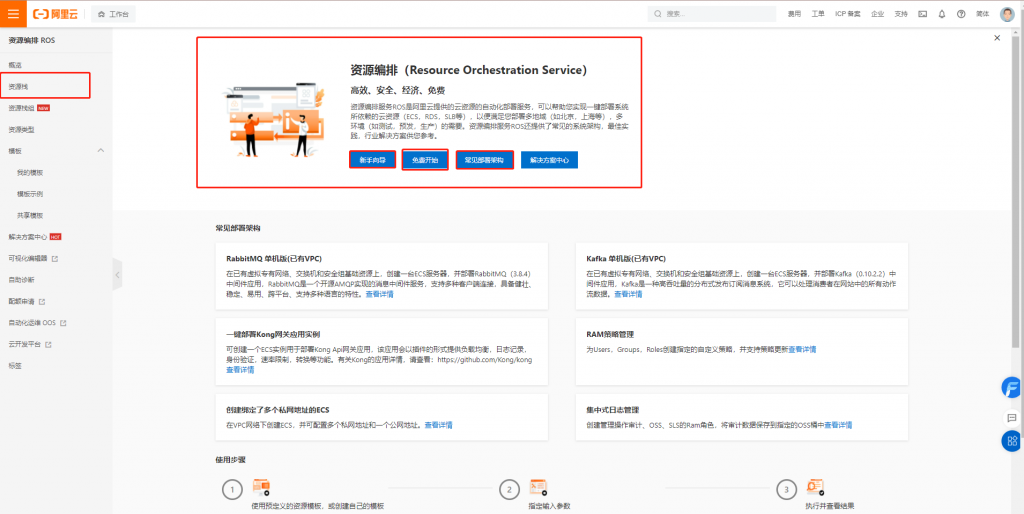Click the step 2 input parameters icon
Screen dimensions: 1024x514
(x=538, y=487)
